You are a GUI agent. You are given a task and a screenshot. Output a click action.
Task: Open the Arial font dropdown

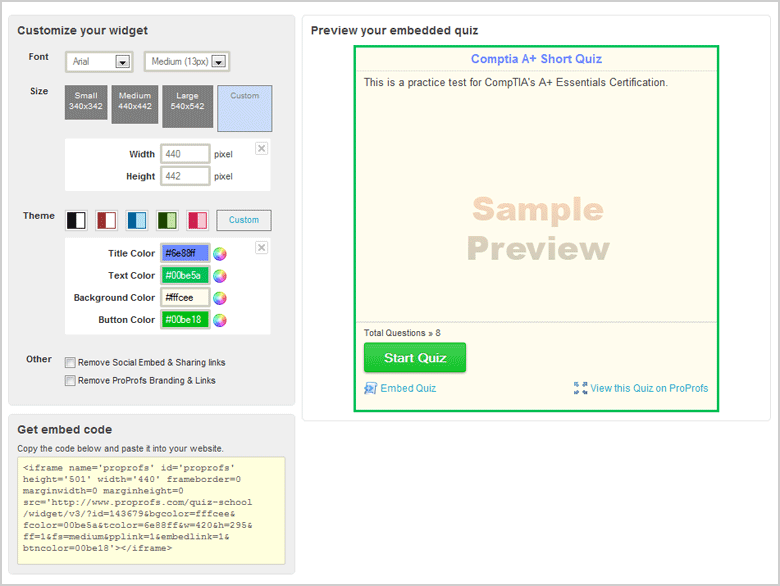coord(99,62)
